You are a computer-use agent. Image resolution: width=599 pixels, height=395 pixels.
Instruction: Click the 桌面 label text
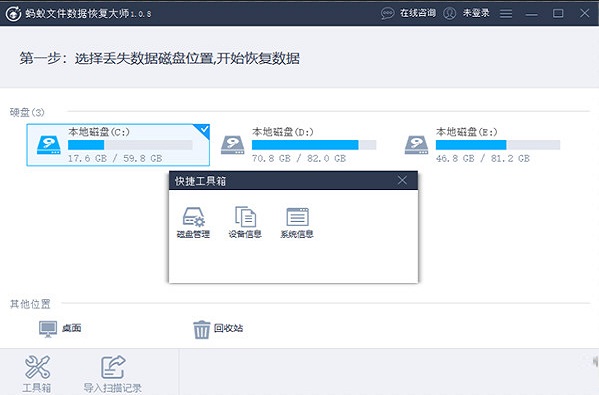pos(71,328)
